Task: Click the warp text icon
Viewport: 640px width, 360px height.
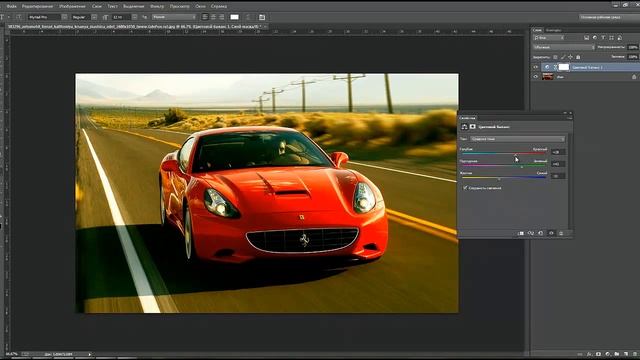Action: [x=248, y=17]
